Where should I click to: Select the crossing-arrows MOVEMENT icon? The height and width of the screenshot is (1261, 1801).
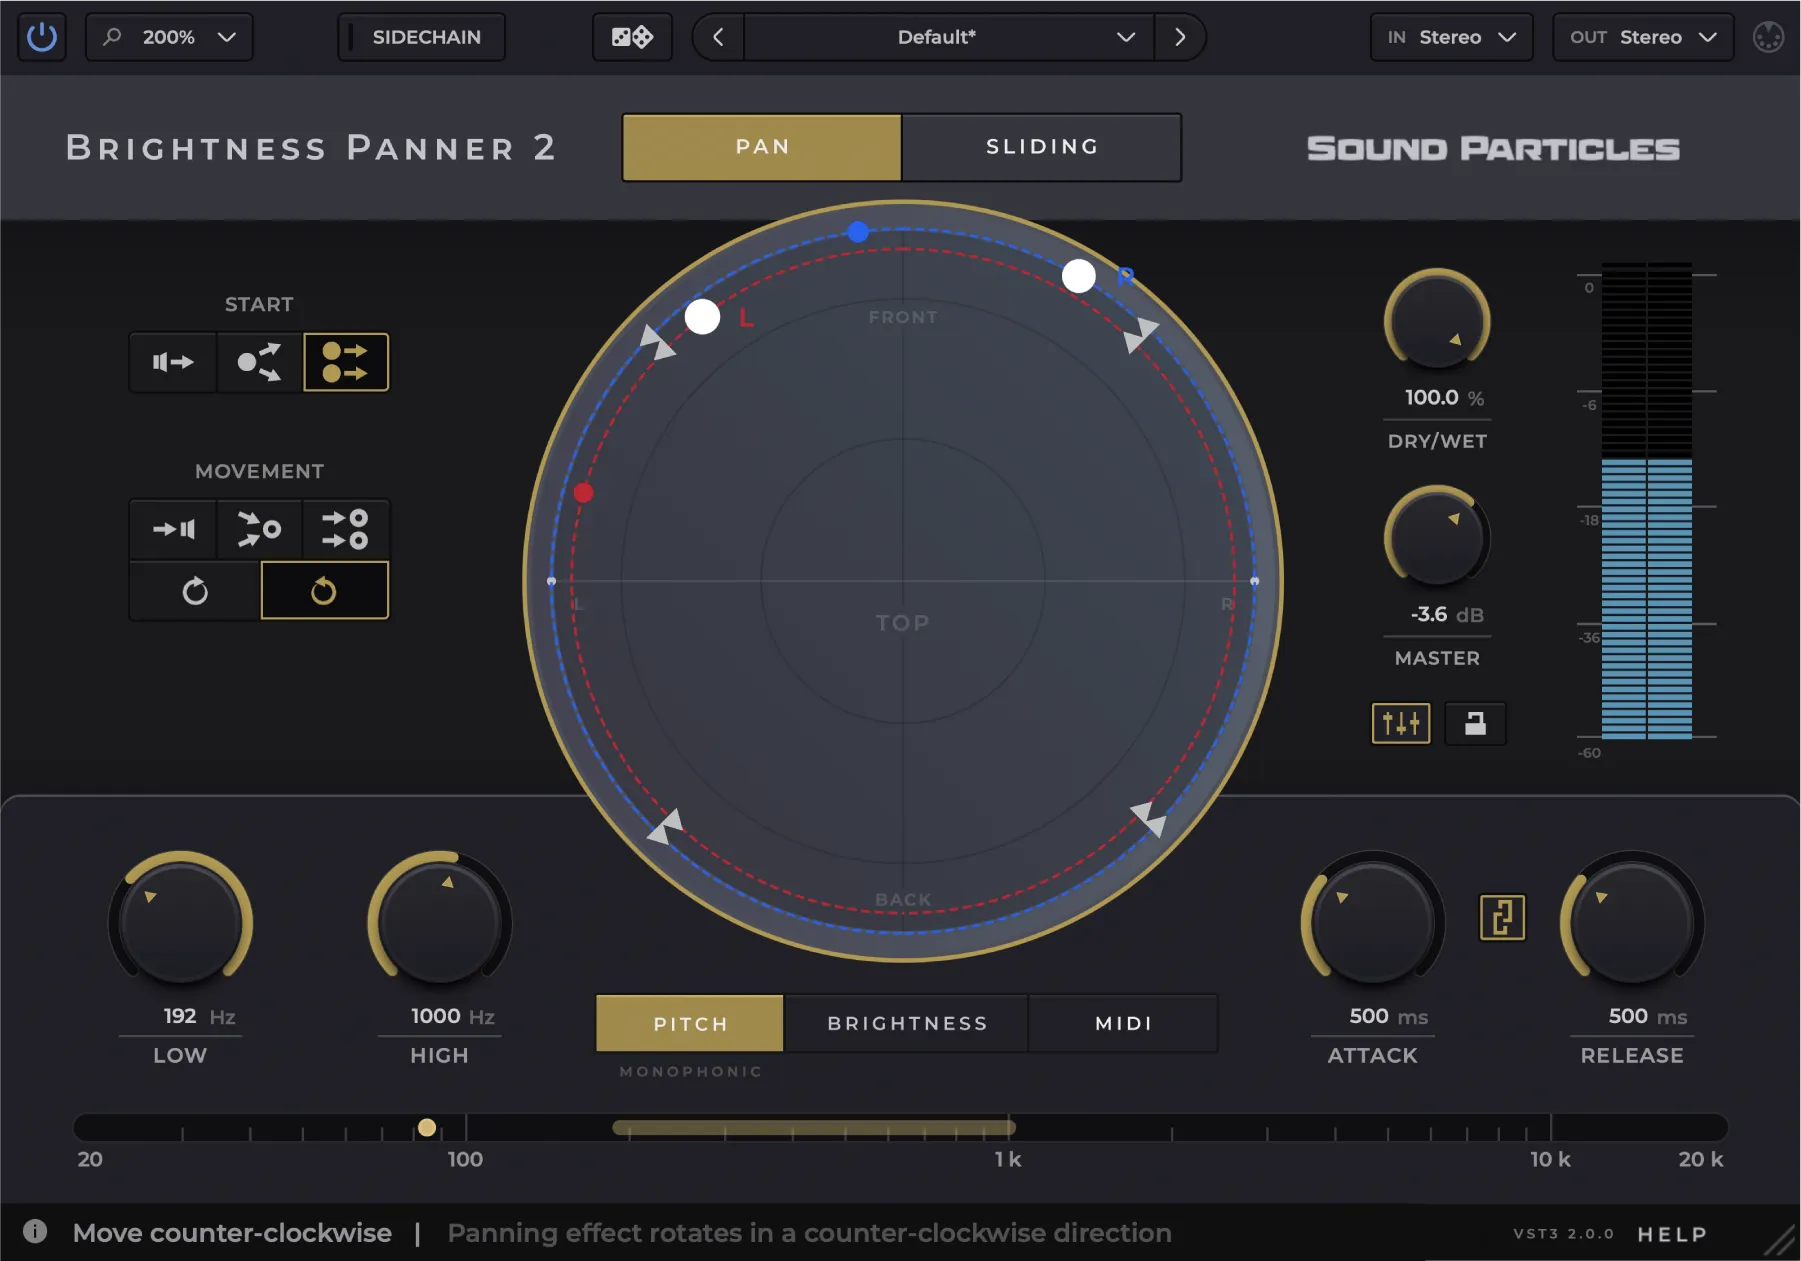[x=259, y=529]
